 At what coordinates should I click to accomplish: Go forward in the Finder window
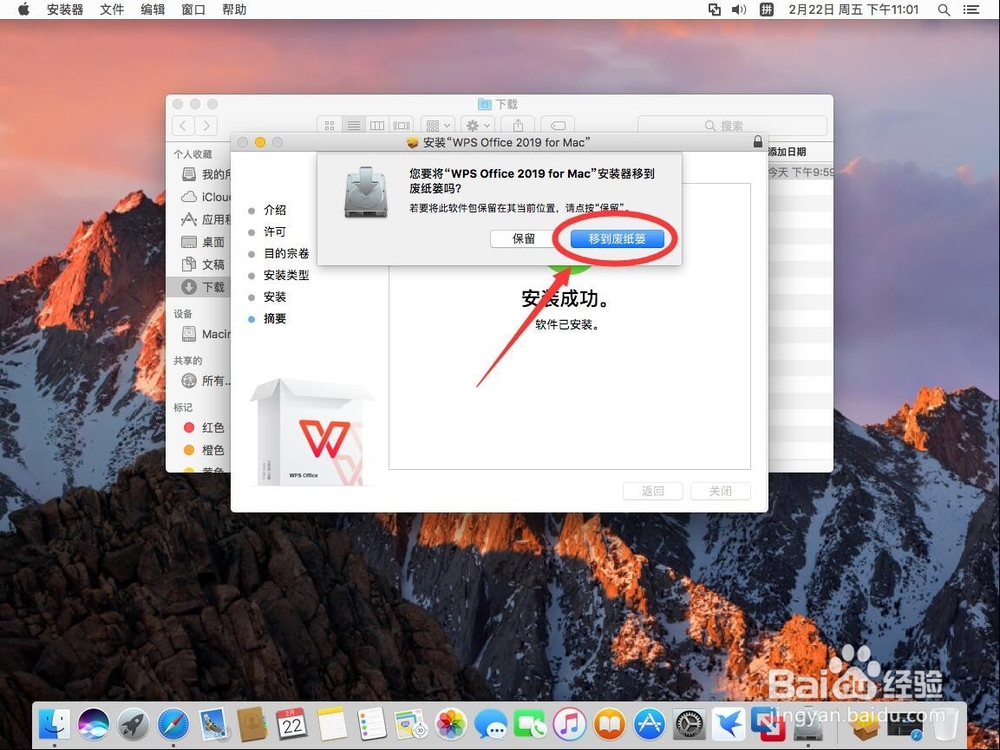click(x=206, y=125)
